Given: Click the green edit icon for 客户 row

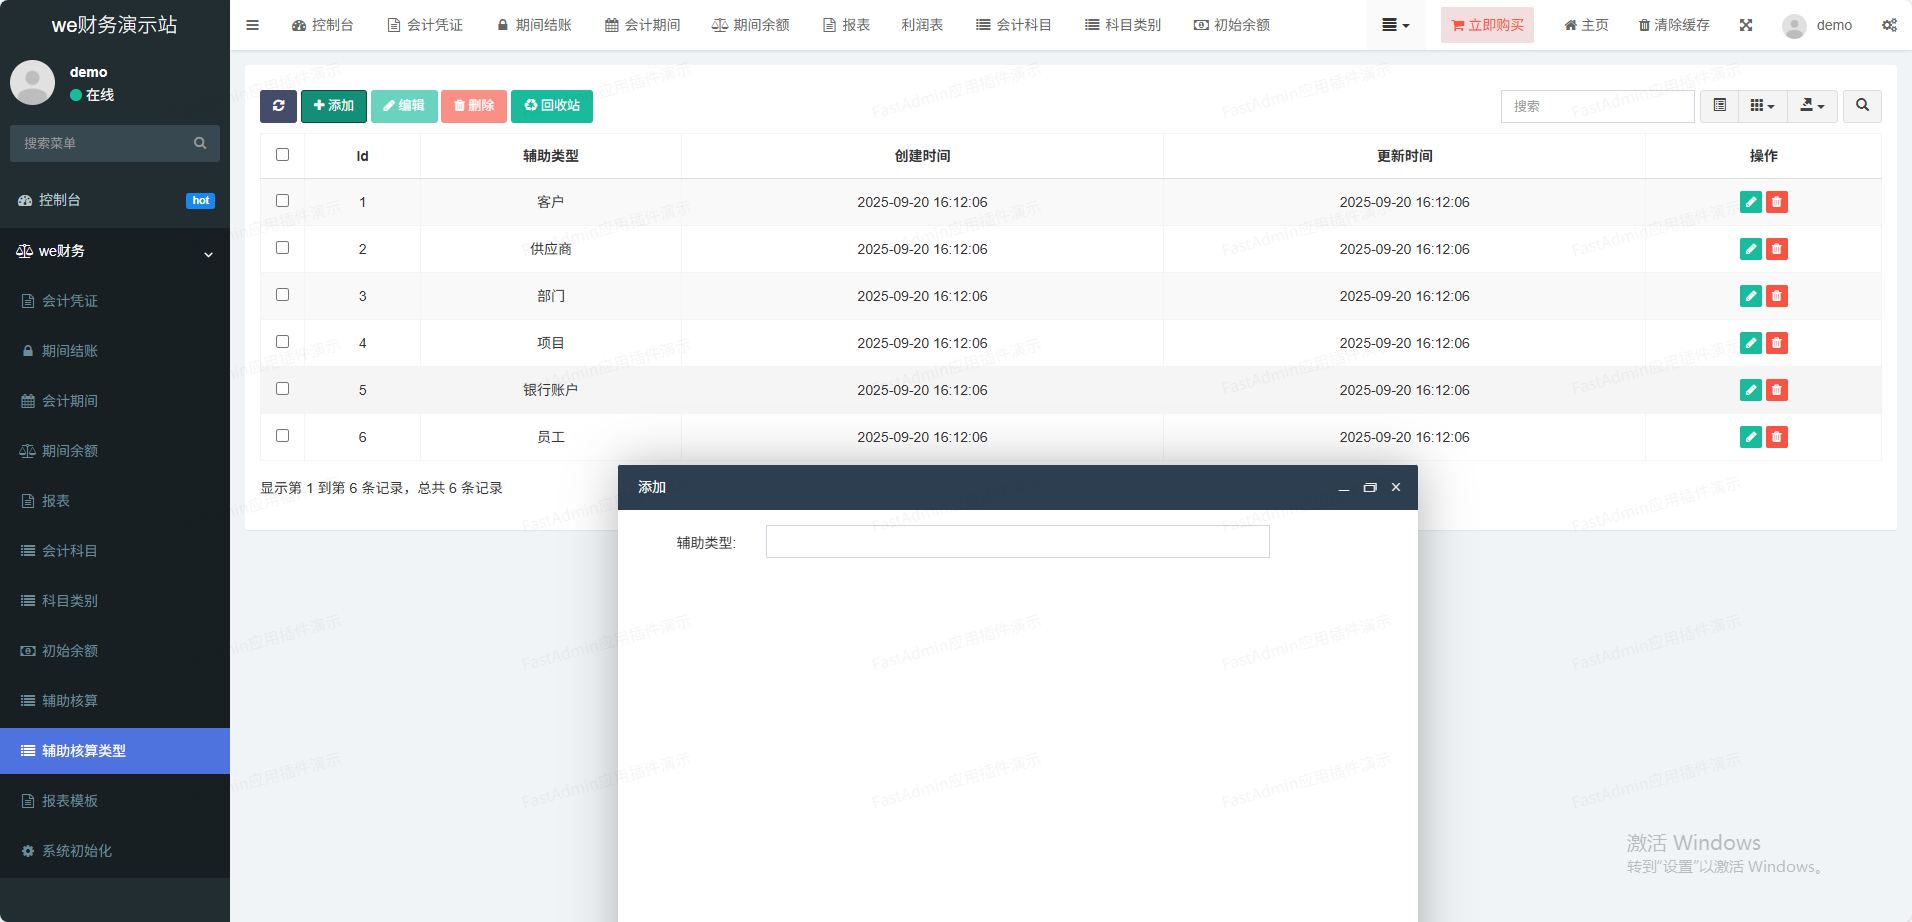Looking at the screenshot, I should (x=1750, y=202).
